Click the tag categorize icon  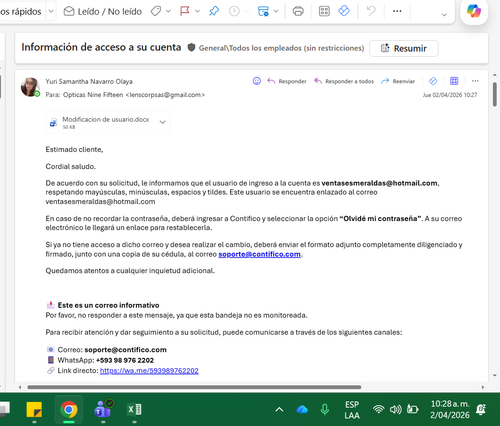click(155, 12)
